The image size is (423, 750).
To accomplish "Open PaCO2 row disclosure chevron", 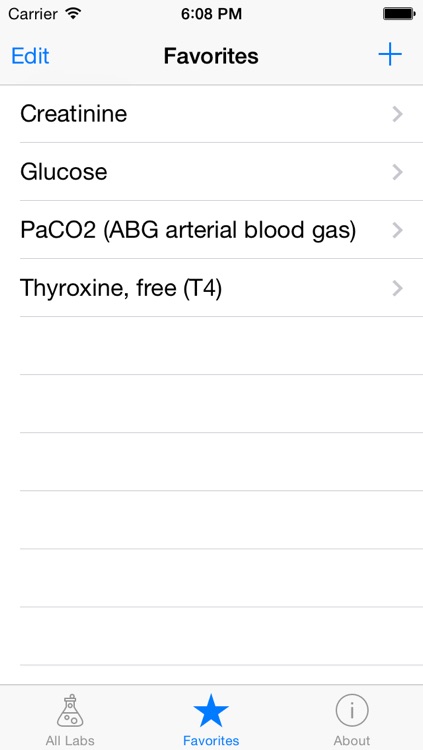I will pyautogui.click(x=397, y=230).
